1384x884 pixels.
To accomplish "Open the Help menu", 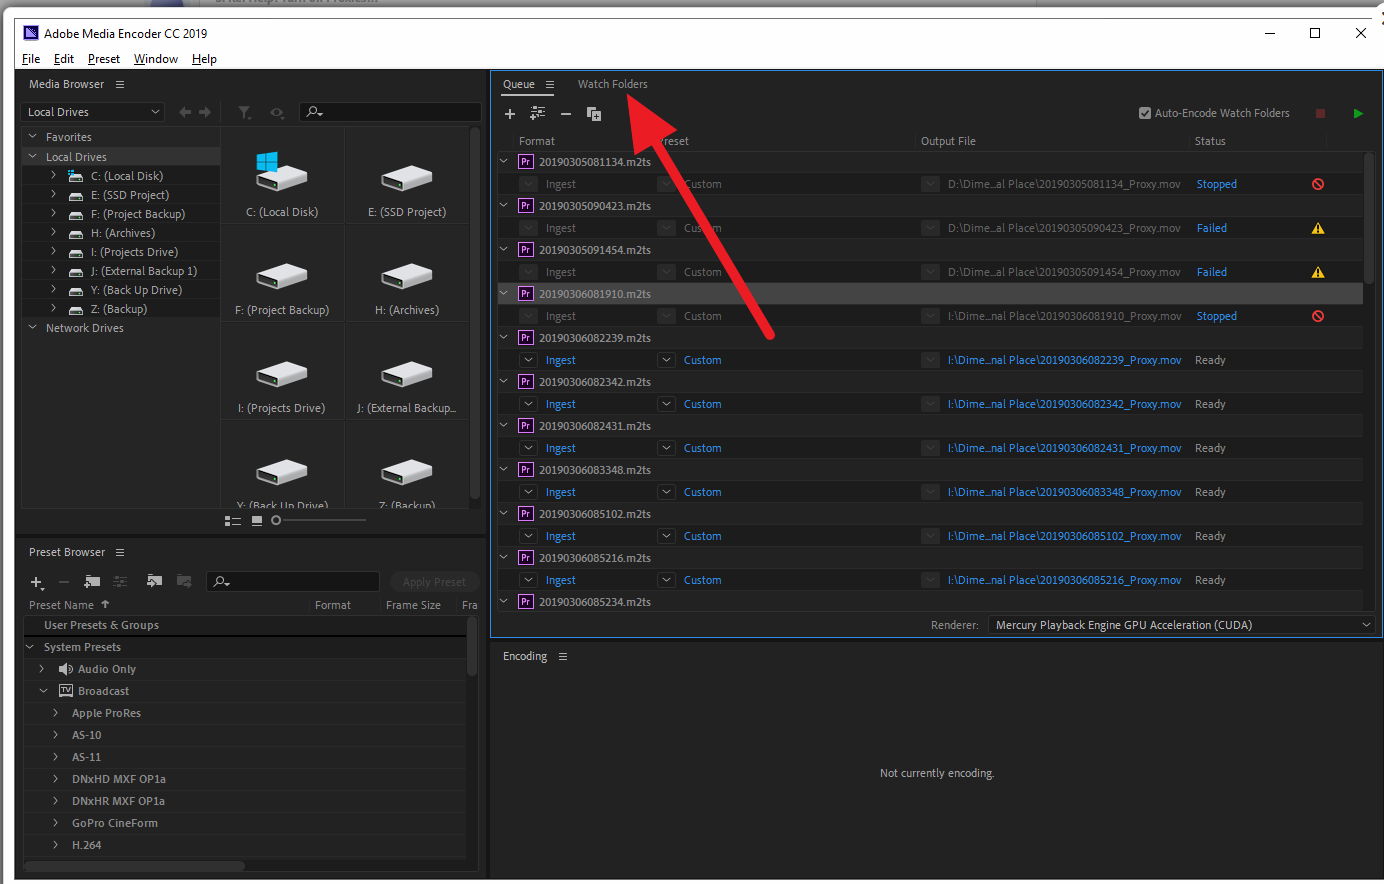I will click(204, 59).
